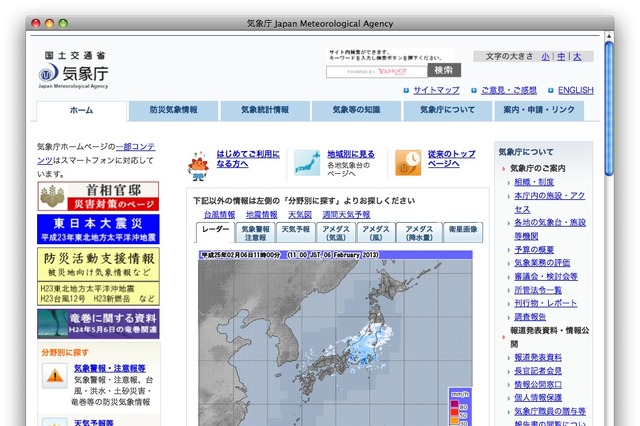The height and width of the screenshot is (426, 640).
Task: Open the 気象業務の評価 link
Action: (x=542, y=263)
